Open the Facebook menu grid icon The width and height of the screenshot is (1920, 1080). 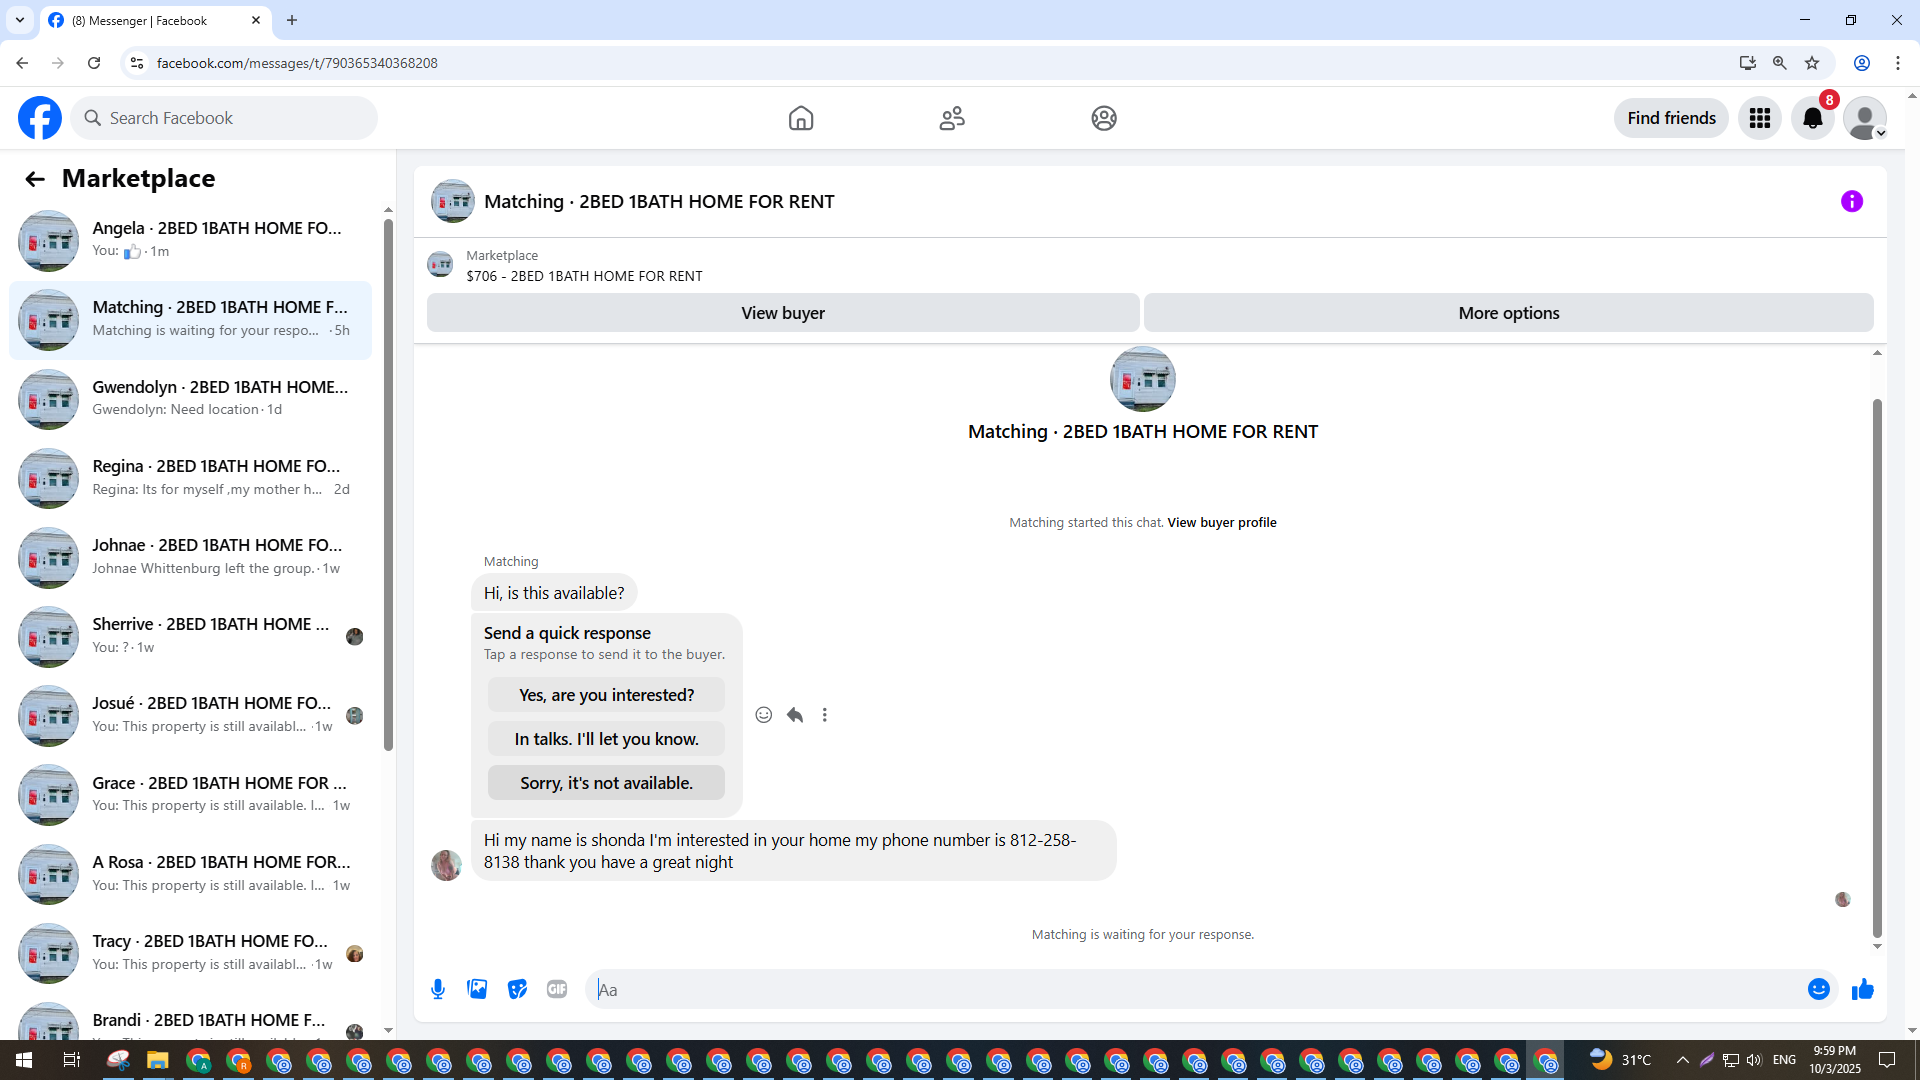pyautogui.click(x=1760, y=118)
